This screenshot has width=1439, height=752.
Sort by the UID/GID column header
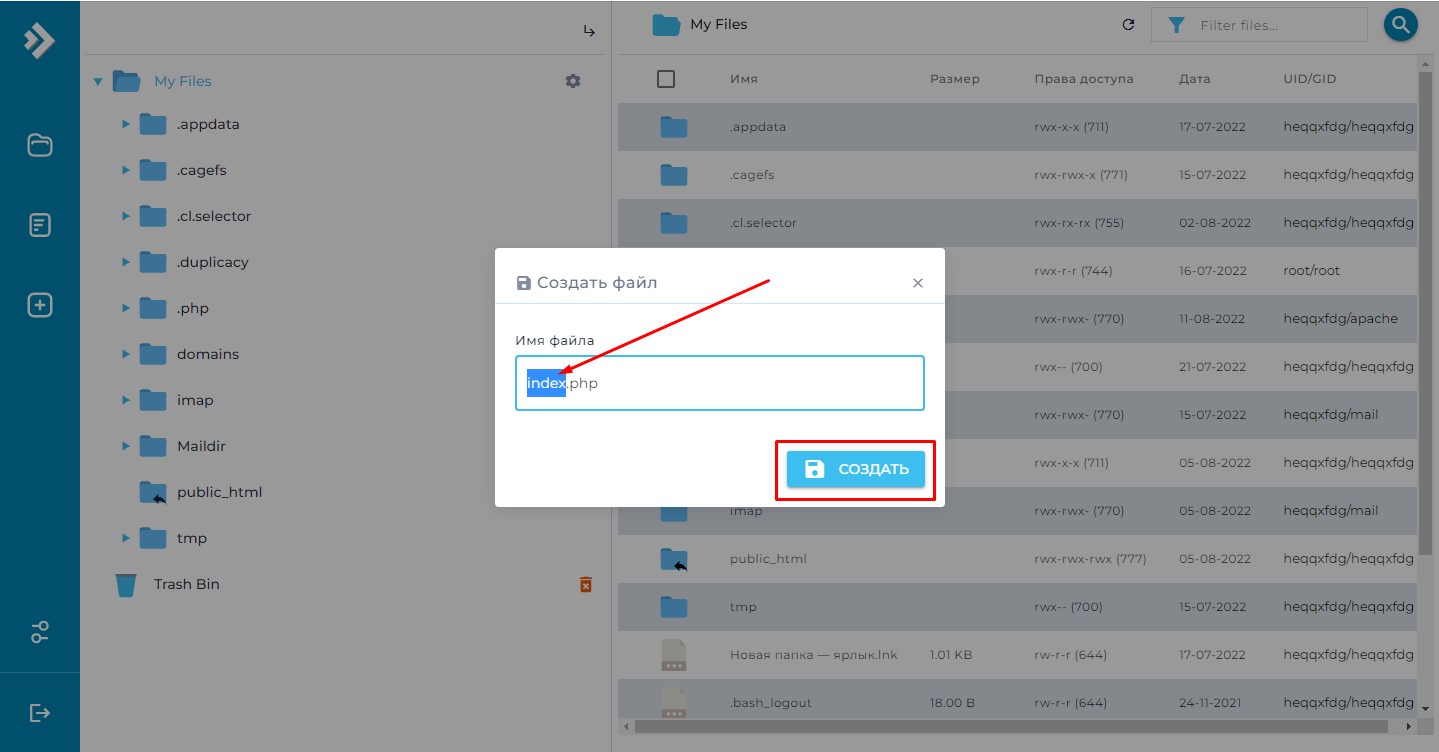point(1310,79)
